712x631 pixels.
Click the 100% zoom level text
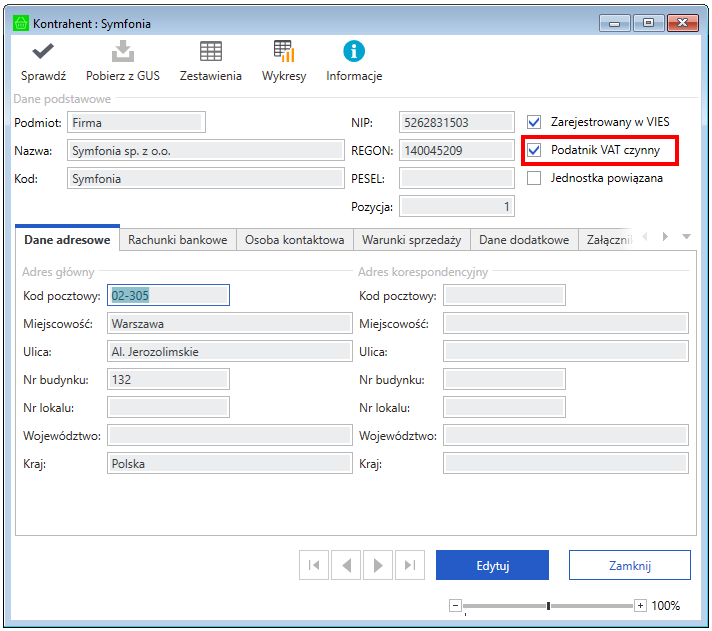point(665,606)
